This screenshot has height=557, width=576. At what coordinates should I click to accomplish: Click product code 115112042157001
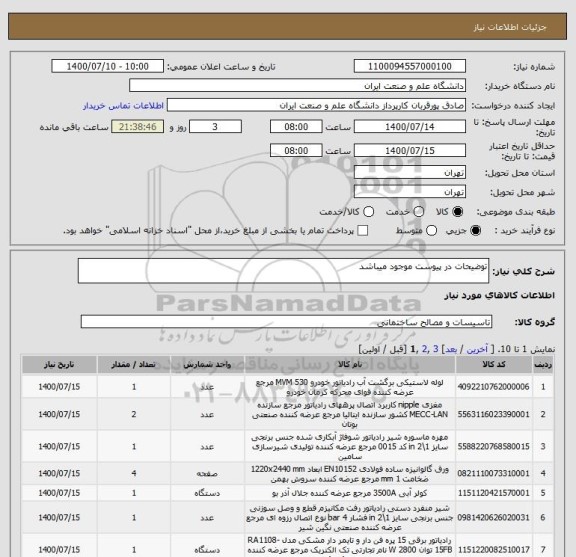point(493,493)
